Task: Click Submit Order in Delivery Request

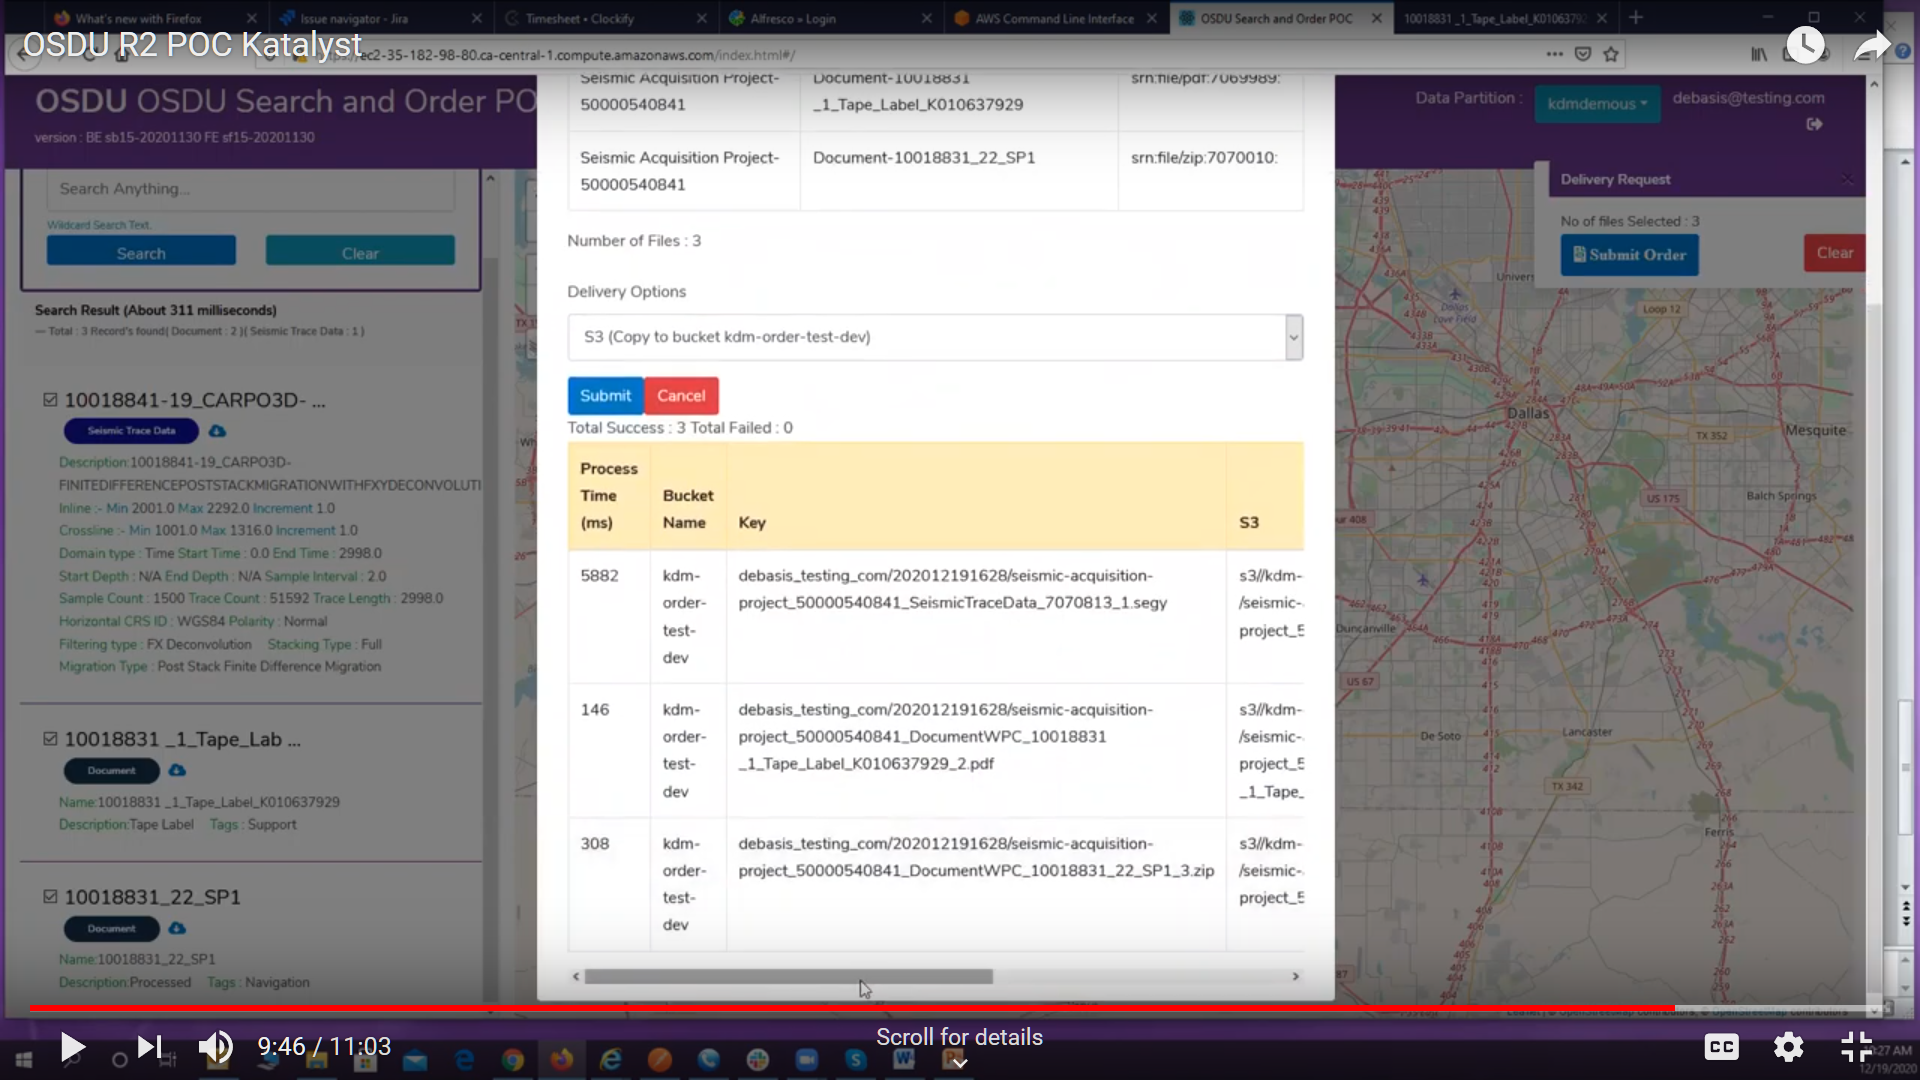Action: (x=1629, y=255)
